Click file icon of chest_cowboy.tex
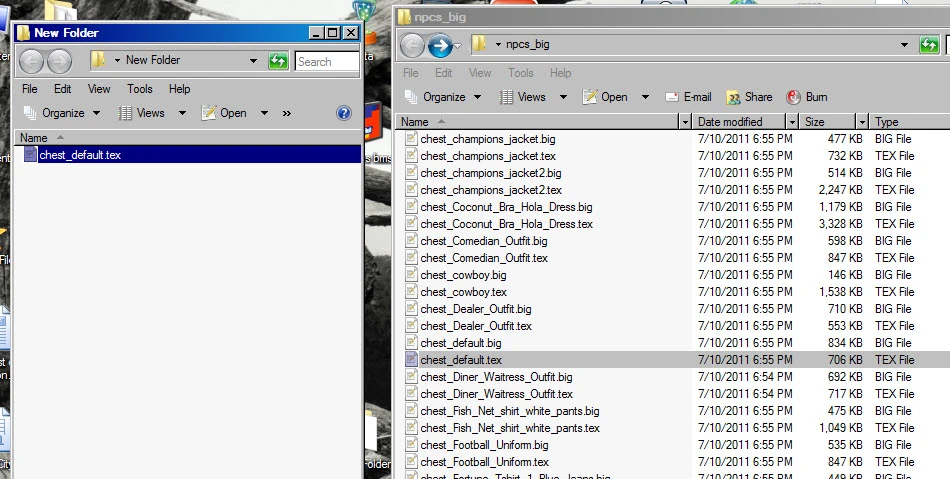The height and width of the screenshot is (479, 950). click(x=411, y=291)
